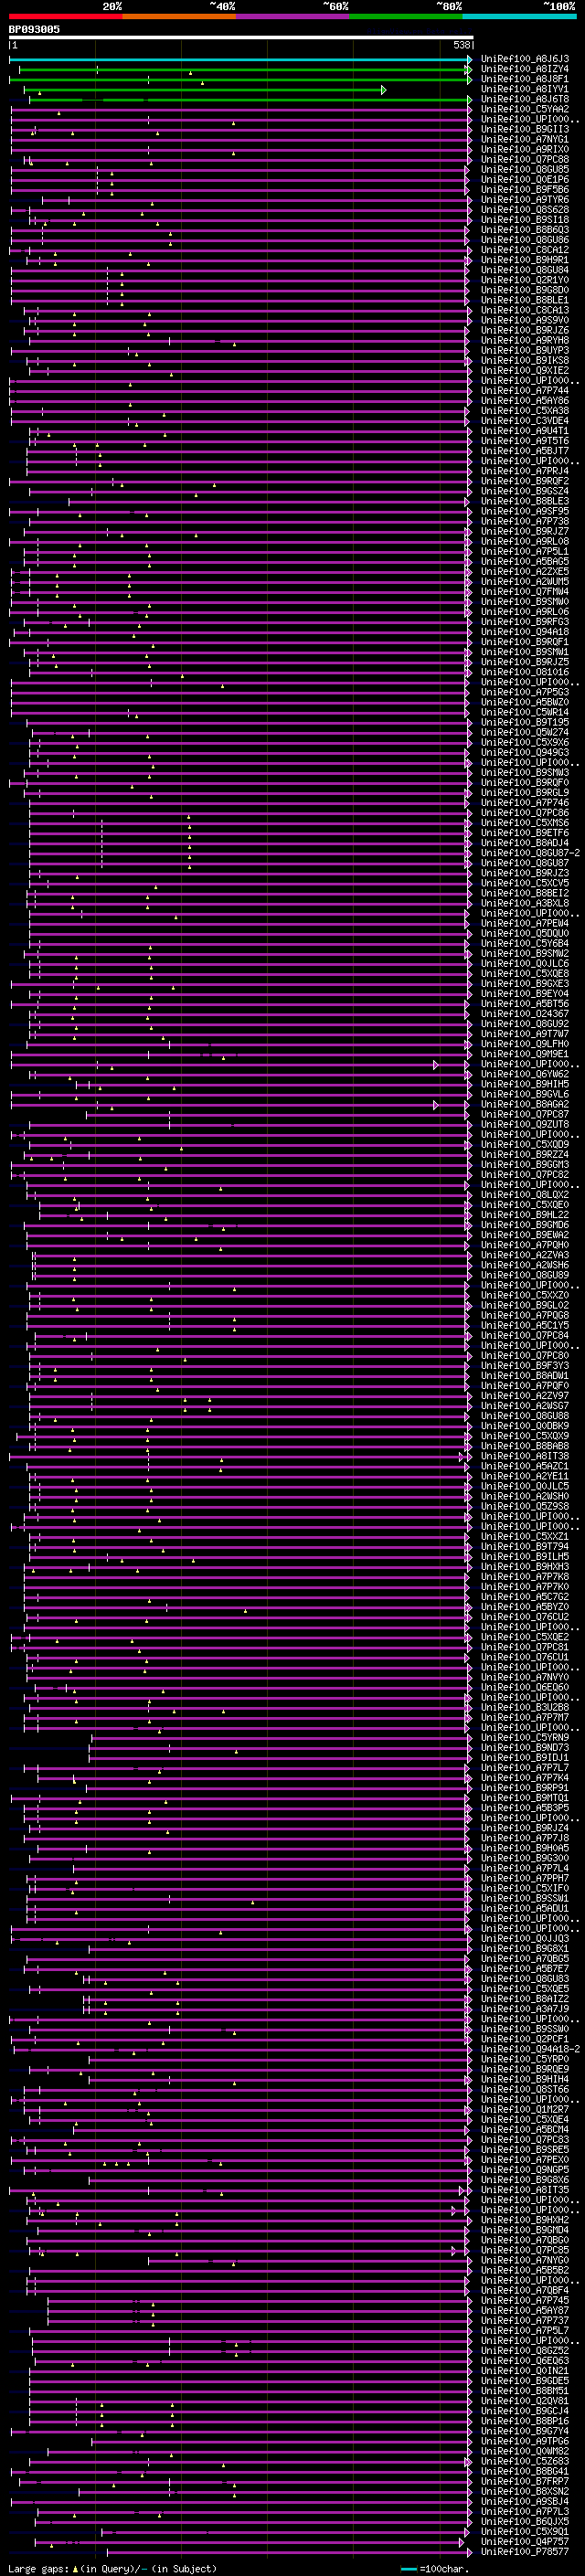Select hit label UniRef100_B9G8D0
The image size is (585, 2576).
525,290
